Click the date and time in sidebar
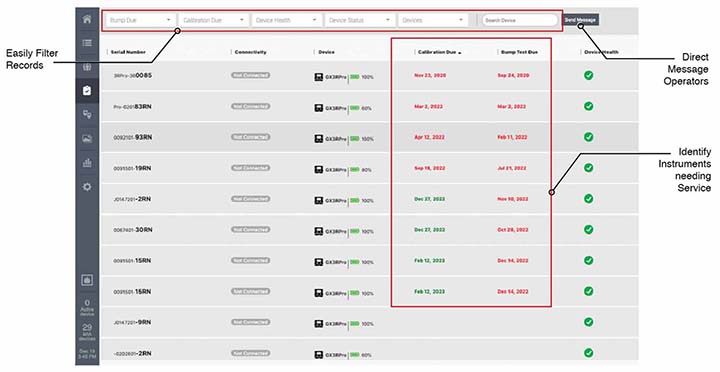720x372 pixels. coord(87,354)
